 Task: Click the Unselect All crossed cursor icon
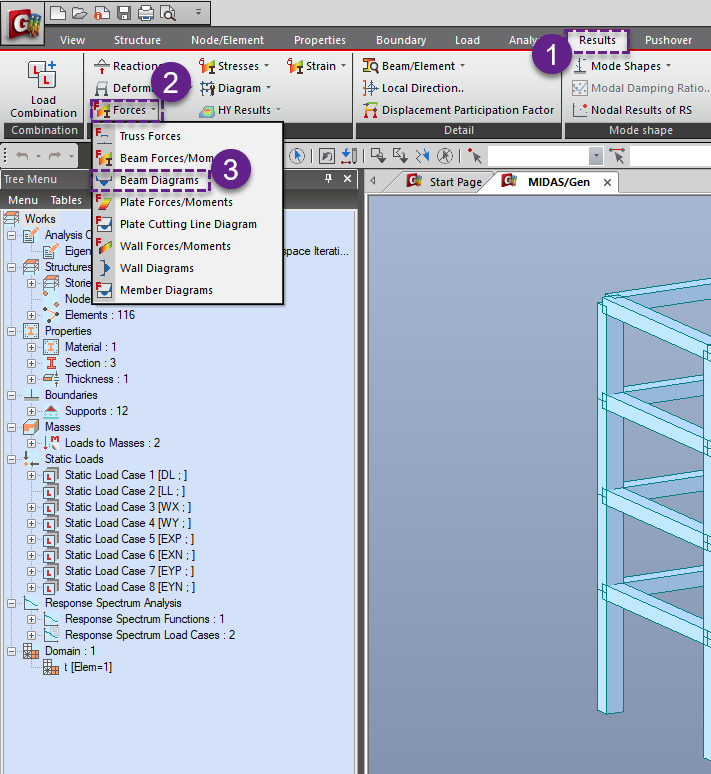click(445, 156)
